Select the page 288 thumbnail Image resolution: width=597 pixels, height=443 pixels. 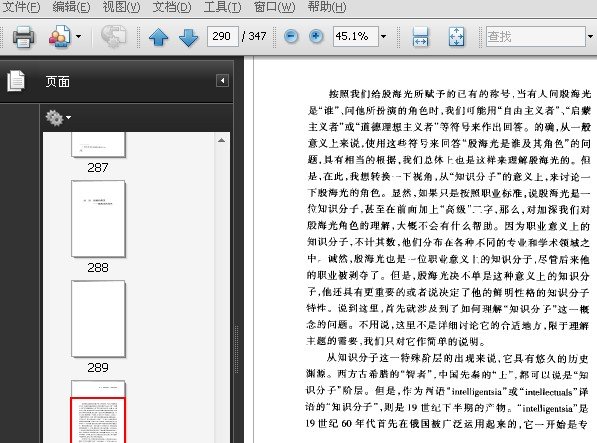[x=98, y=219]
